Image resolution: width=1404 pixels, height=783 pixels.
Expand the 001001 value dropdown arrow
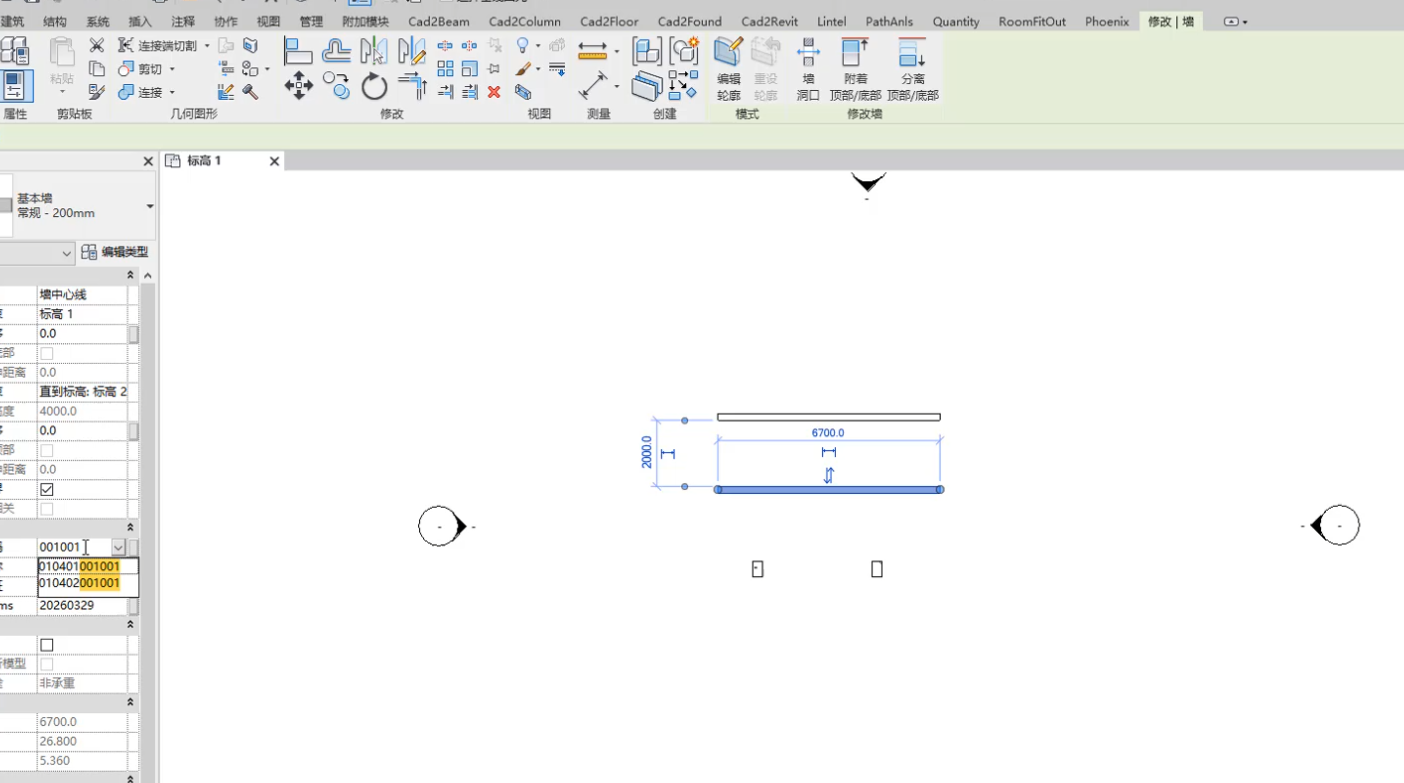[118, 547]
